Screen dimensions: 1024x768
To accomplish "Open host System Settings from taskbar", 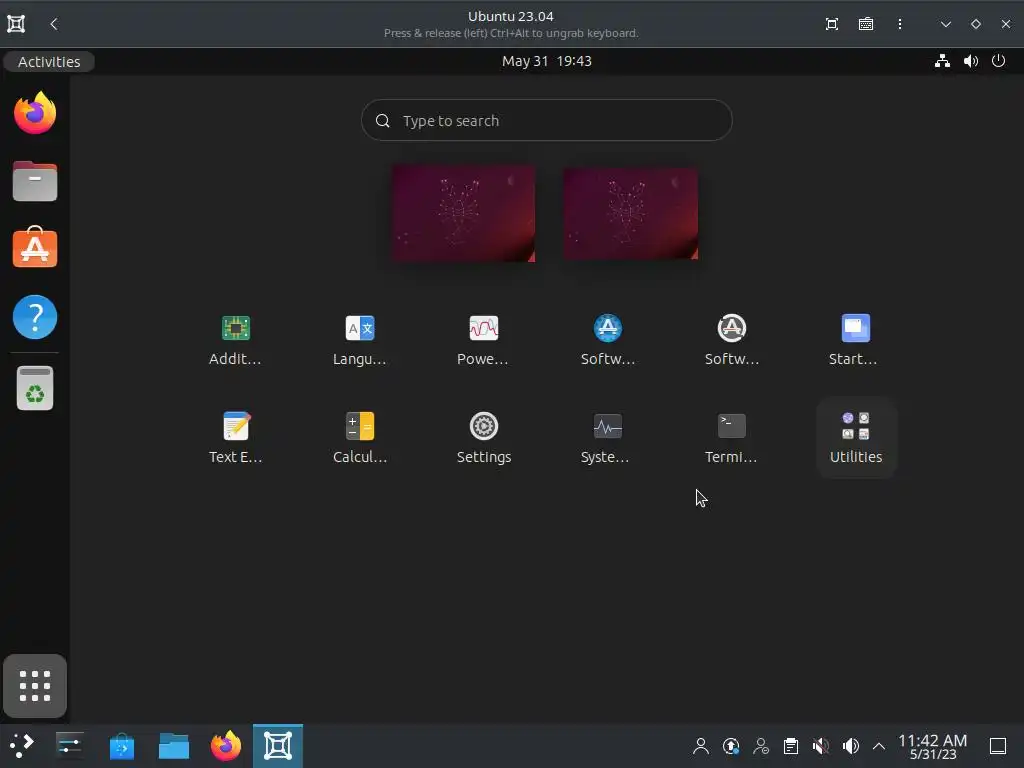I will point(70,746).
